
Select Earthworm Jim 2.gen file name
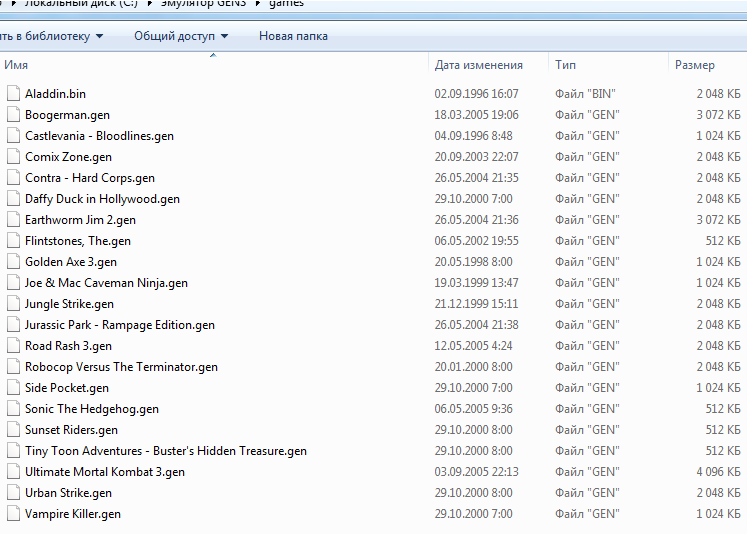[x=80, y=220]
